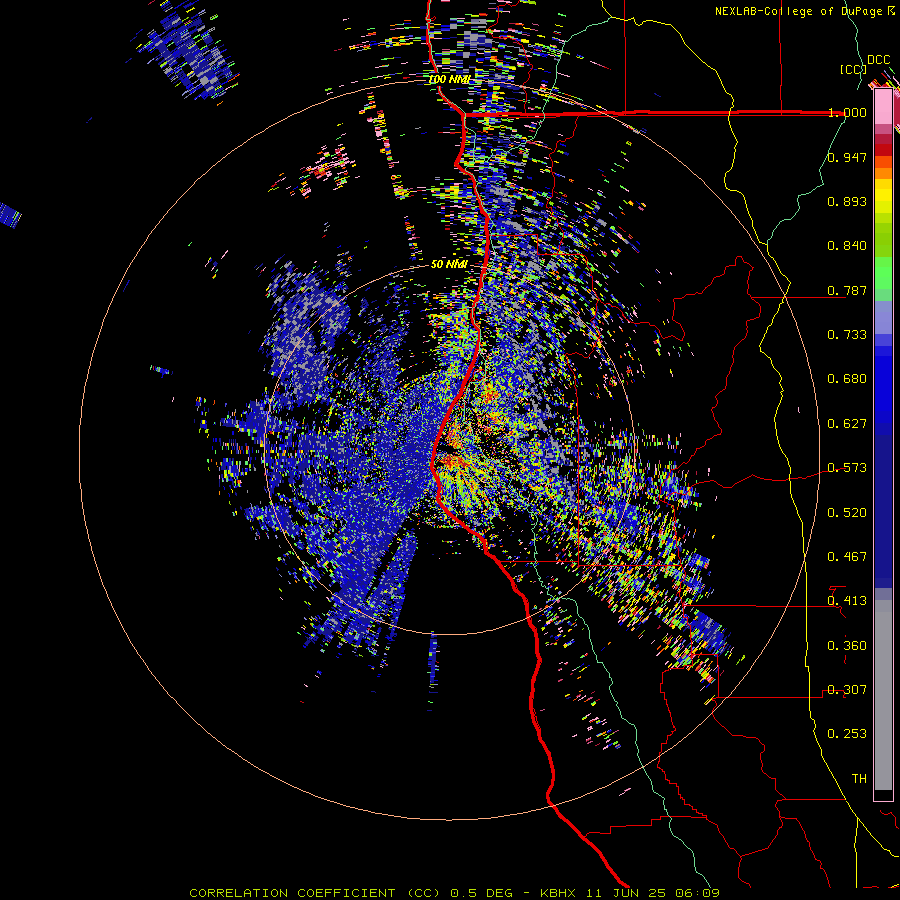Click the 100 NMI range ring label
900x900 pixels.
449,79
